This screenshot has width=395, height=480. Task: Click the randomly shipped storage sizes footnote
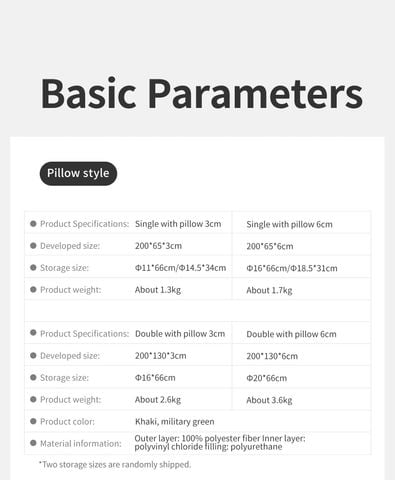click(x=115, y=464)
